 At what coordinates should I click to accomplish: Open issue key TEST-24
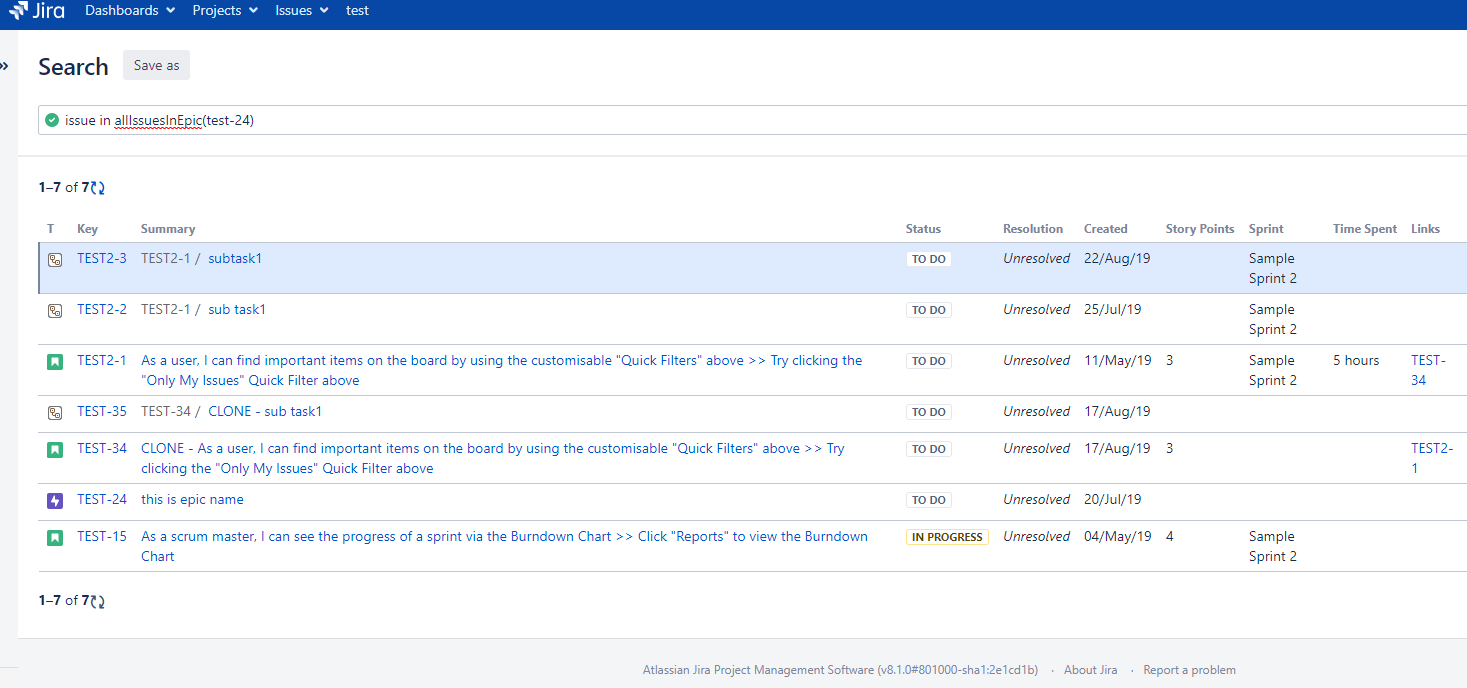pos(102,499)
